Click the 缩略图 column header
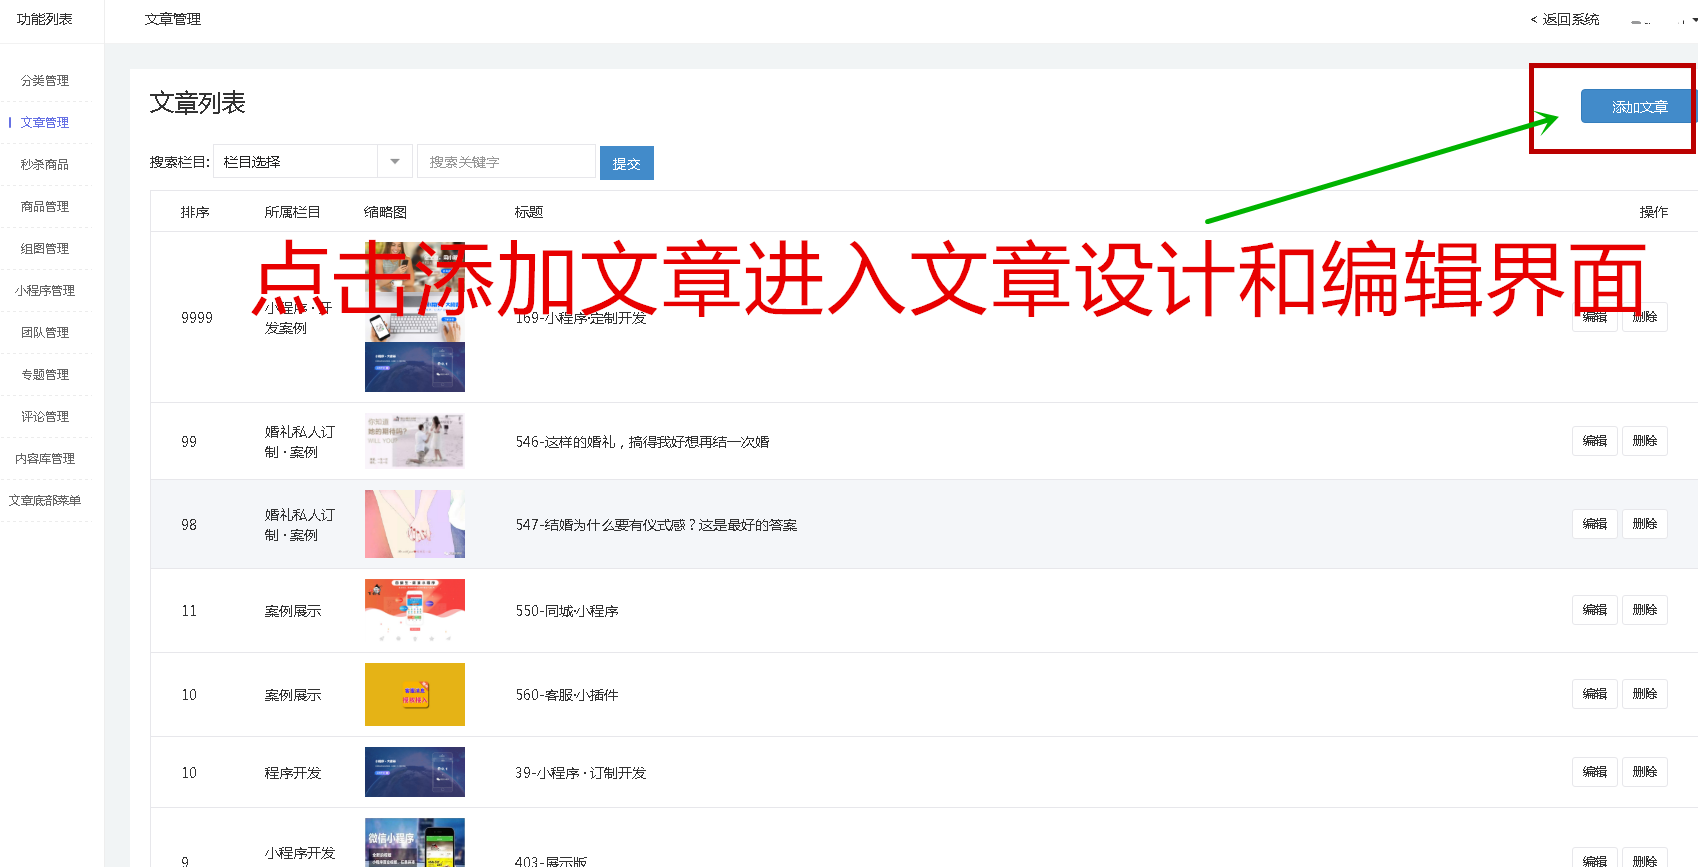 click(x=385, y=212)
